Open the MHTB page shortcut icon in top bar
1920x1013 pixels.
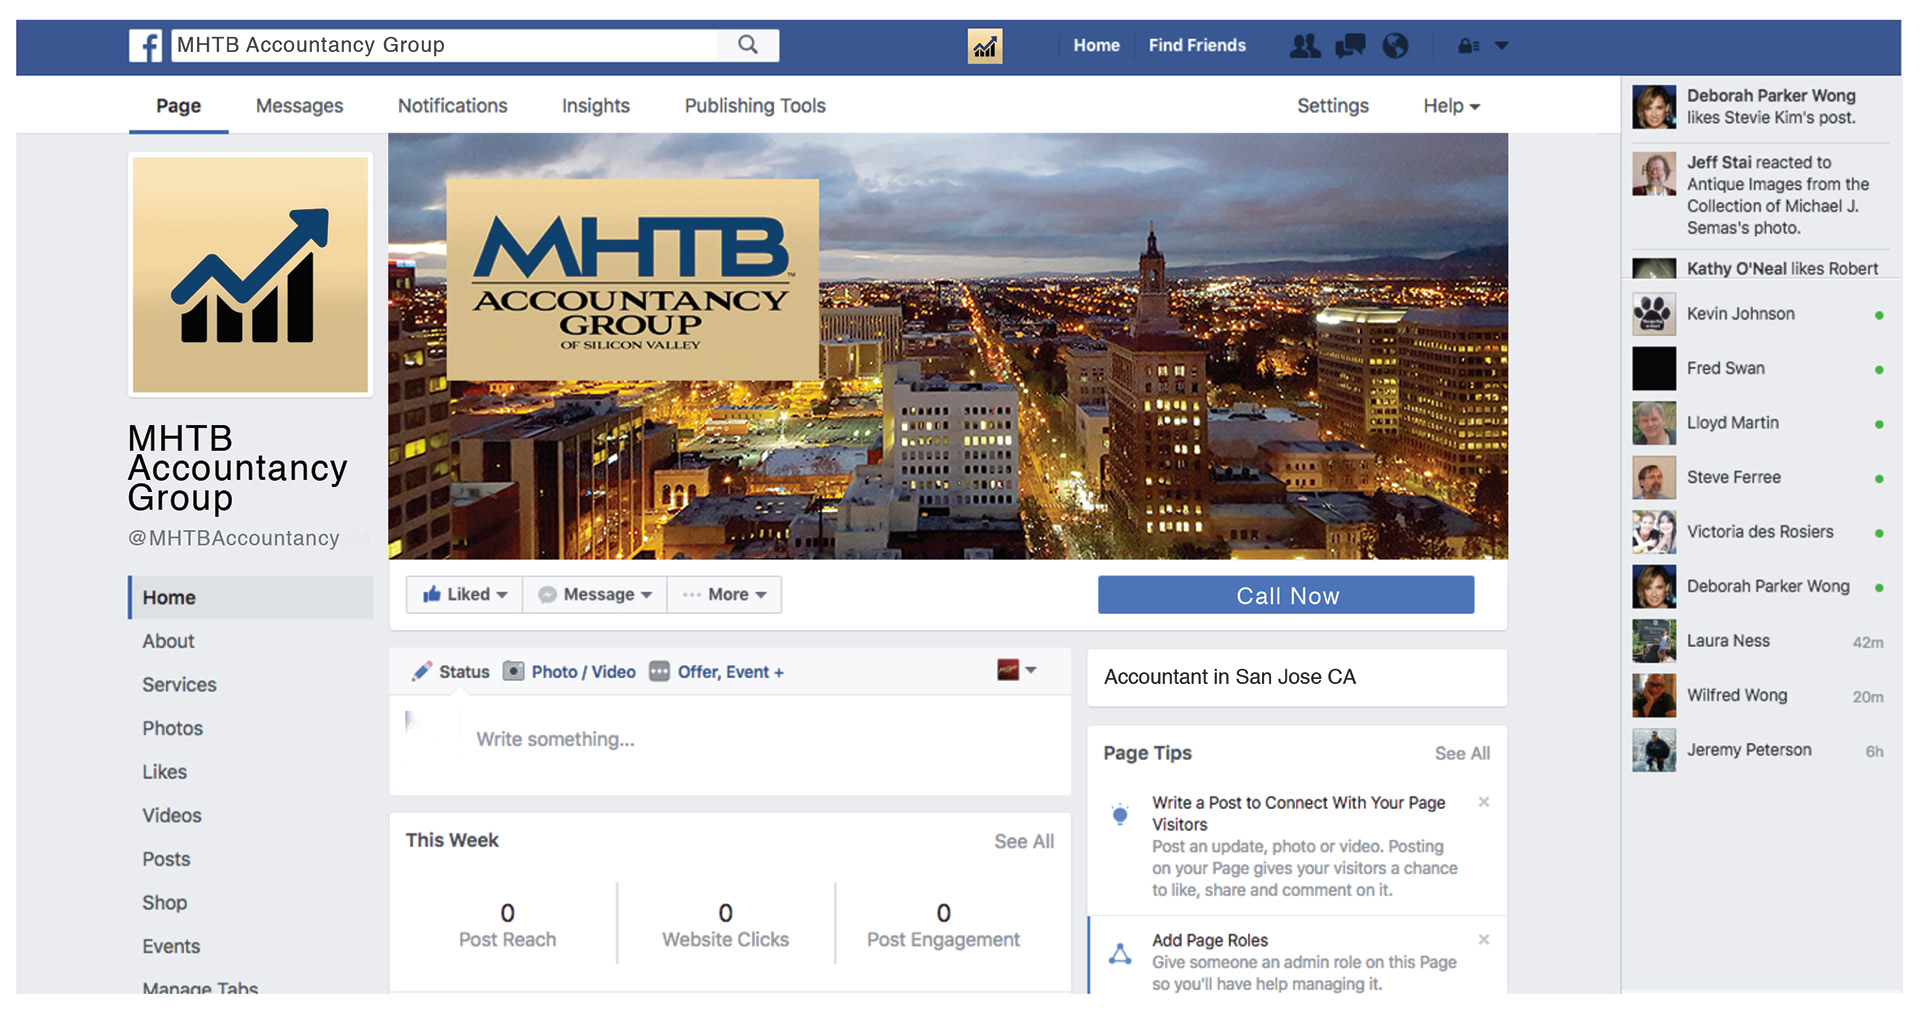985,46
